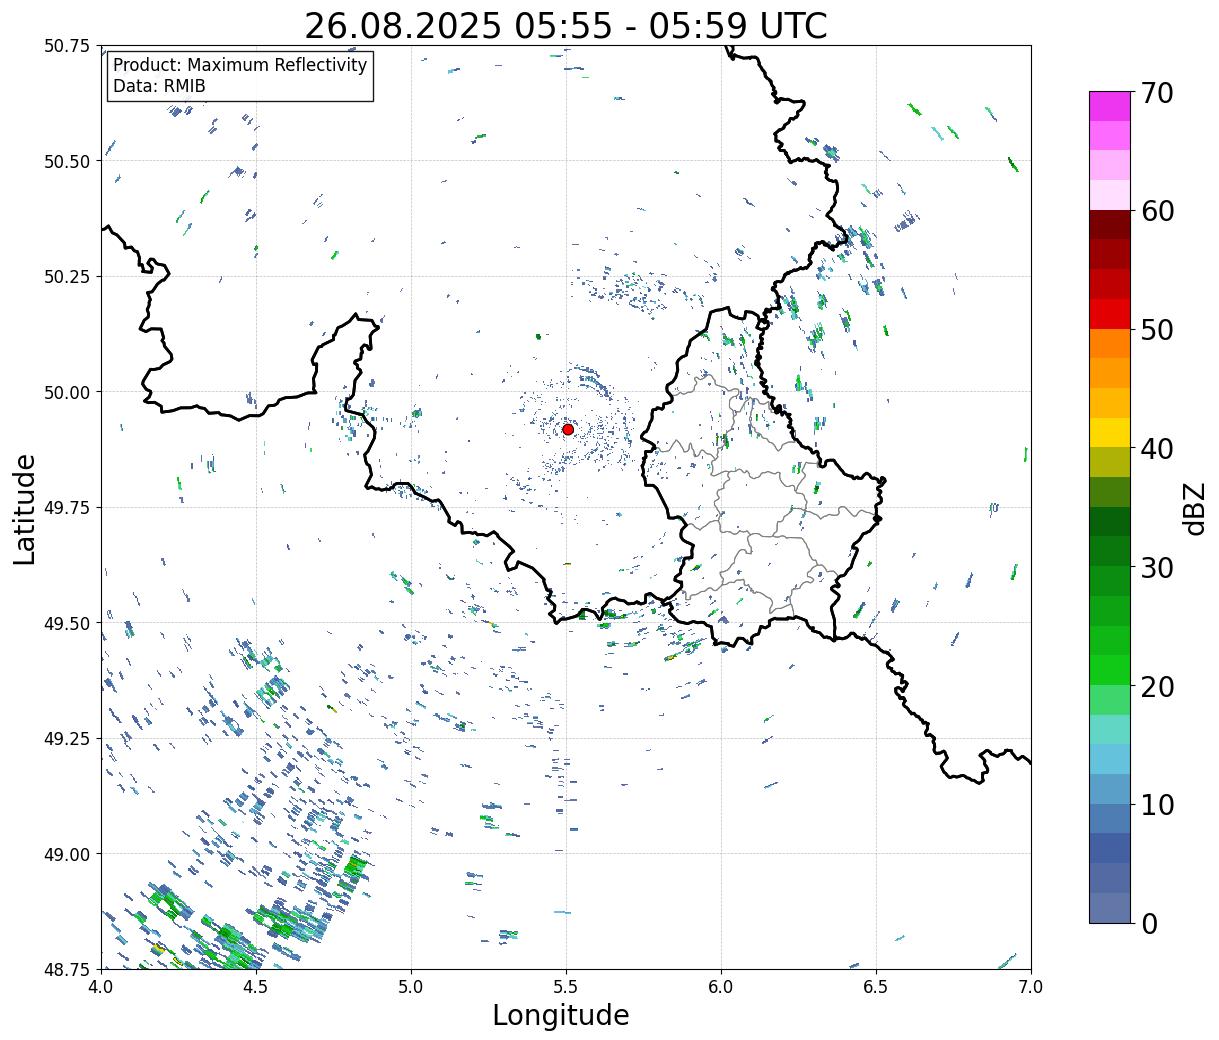Click the 'Data: RMIB' label
The width and height of the screenshot is (1219, 1040).
159,86
